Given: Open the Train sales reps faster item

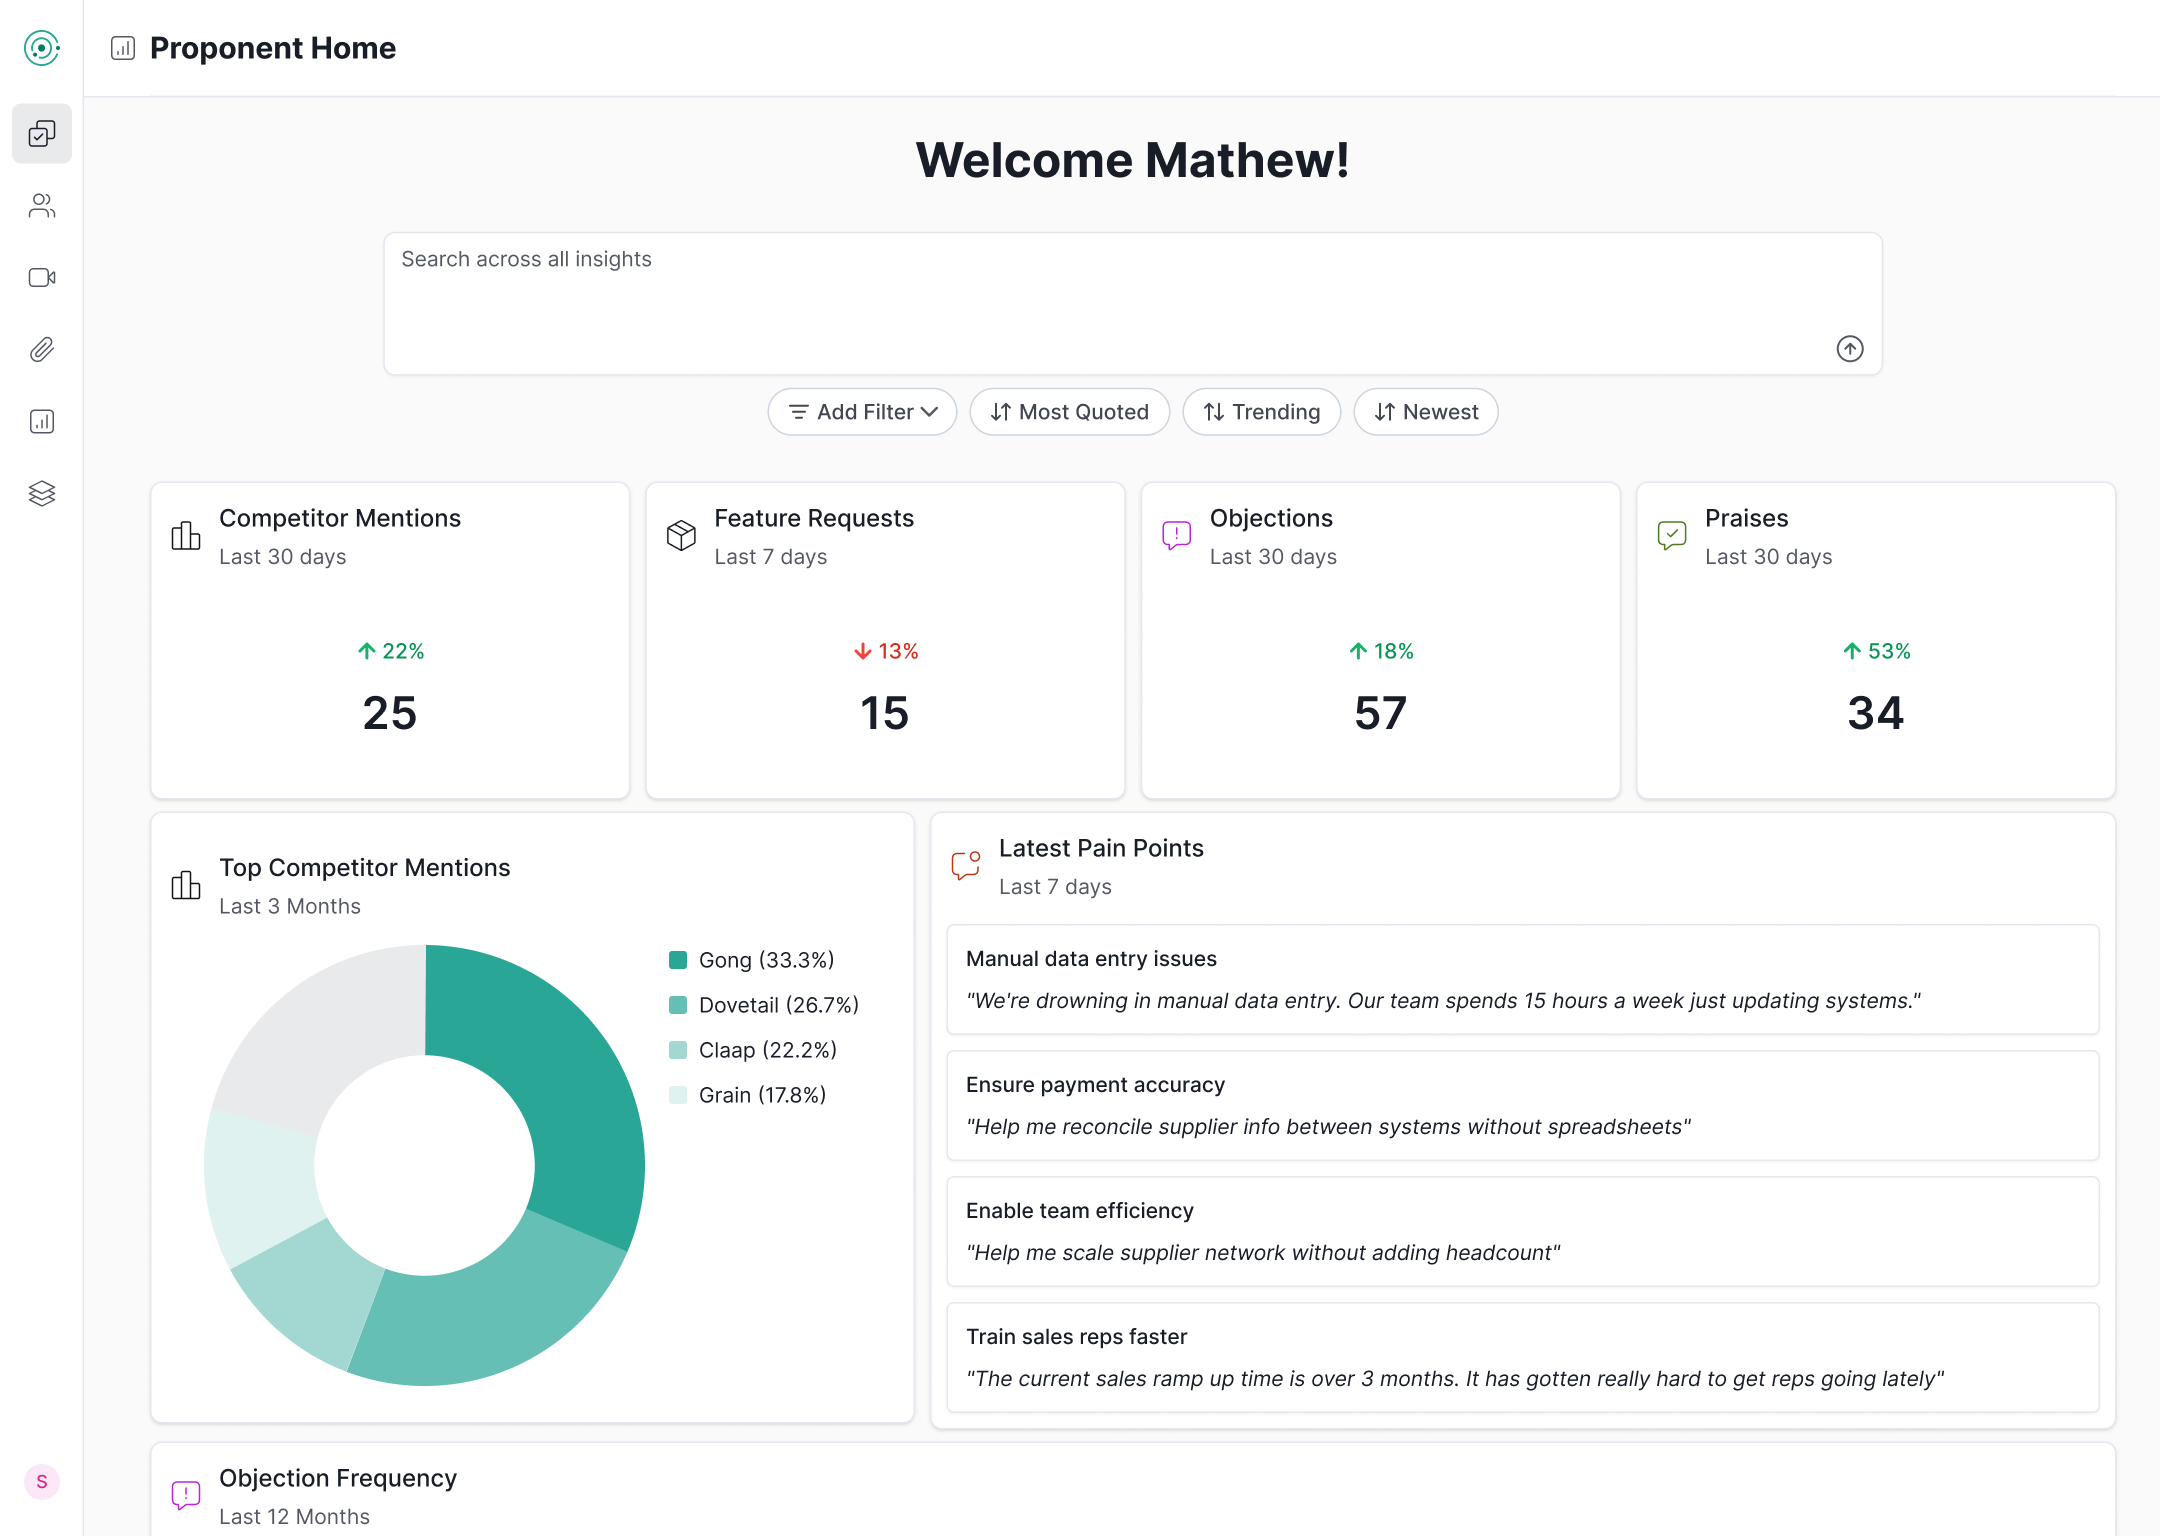Looking at the screenshot, I should coord(1522,1357).
